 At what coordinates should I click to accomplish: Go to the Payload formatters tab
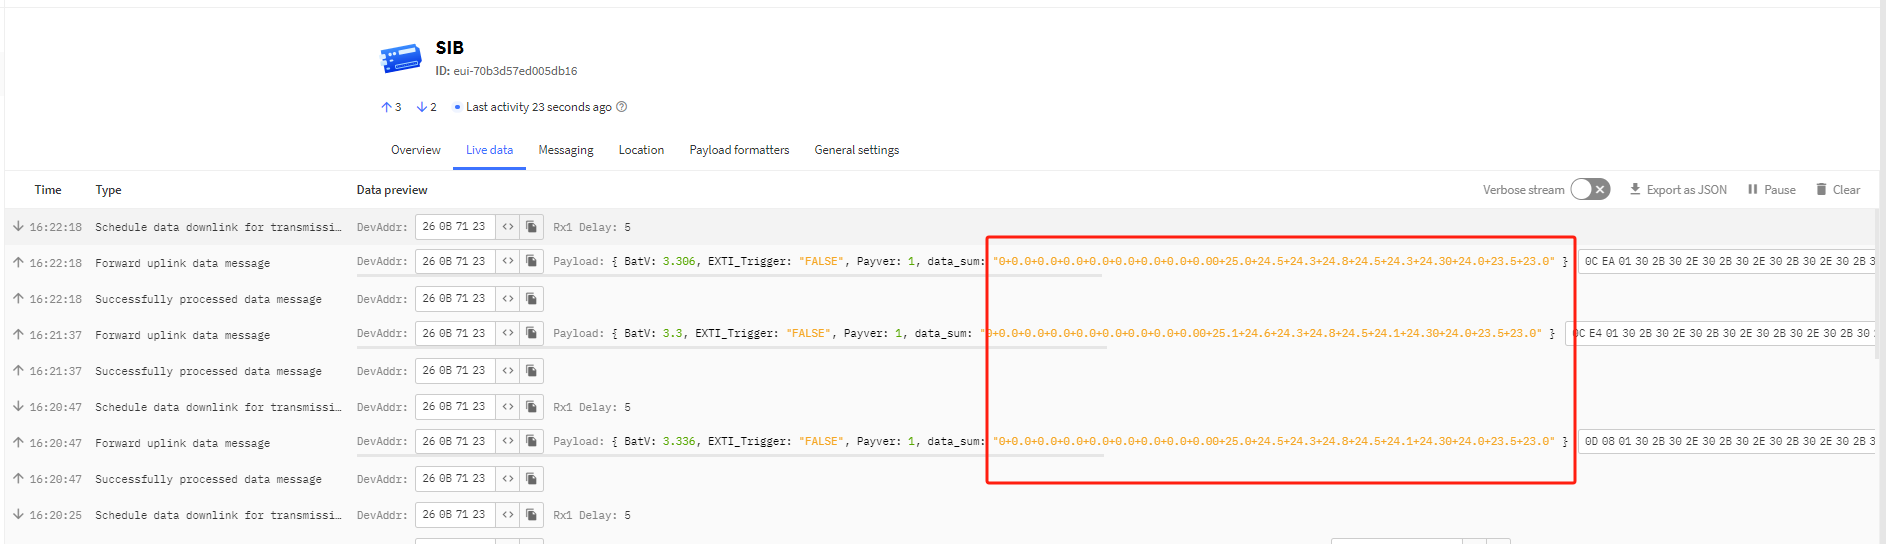(739, 150)
